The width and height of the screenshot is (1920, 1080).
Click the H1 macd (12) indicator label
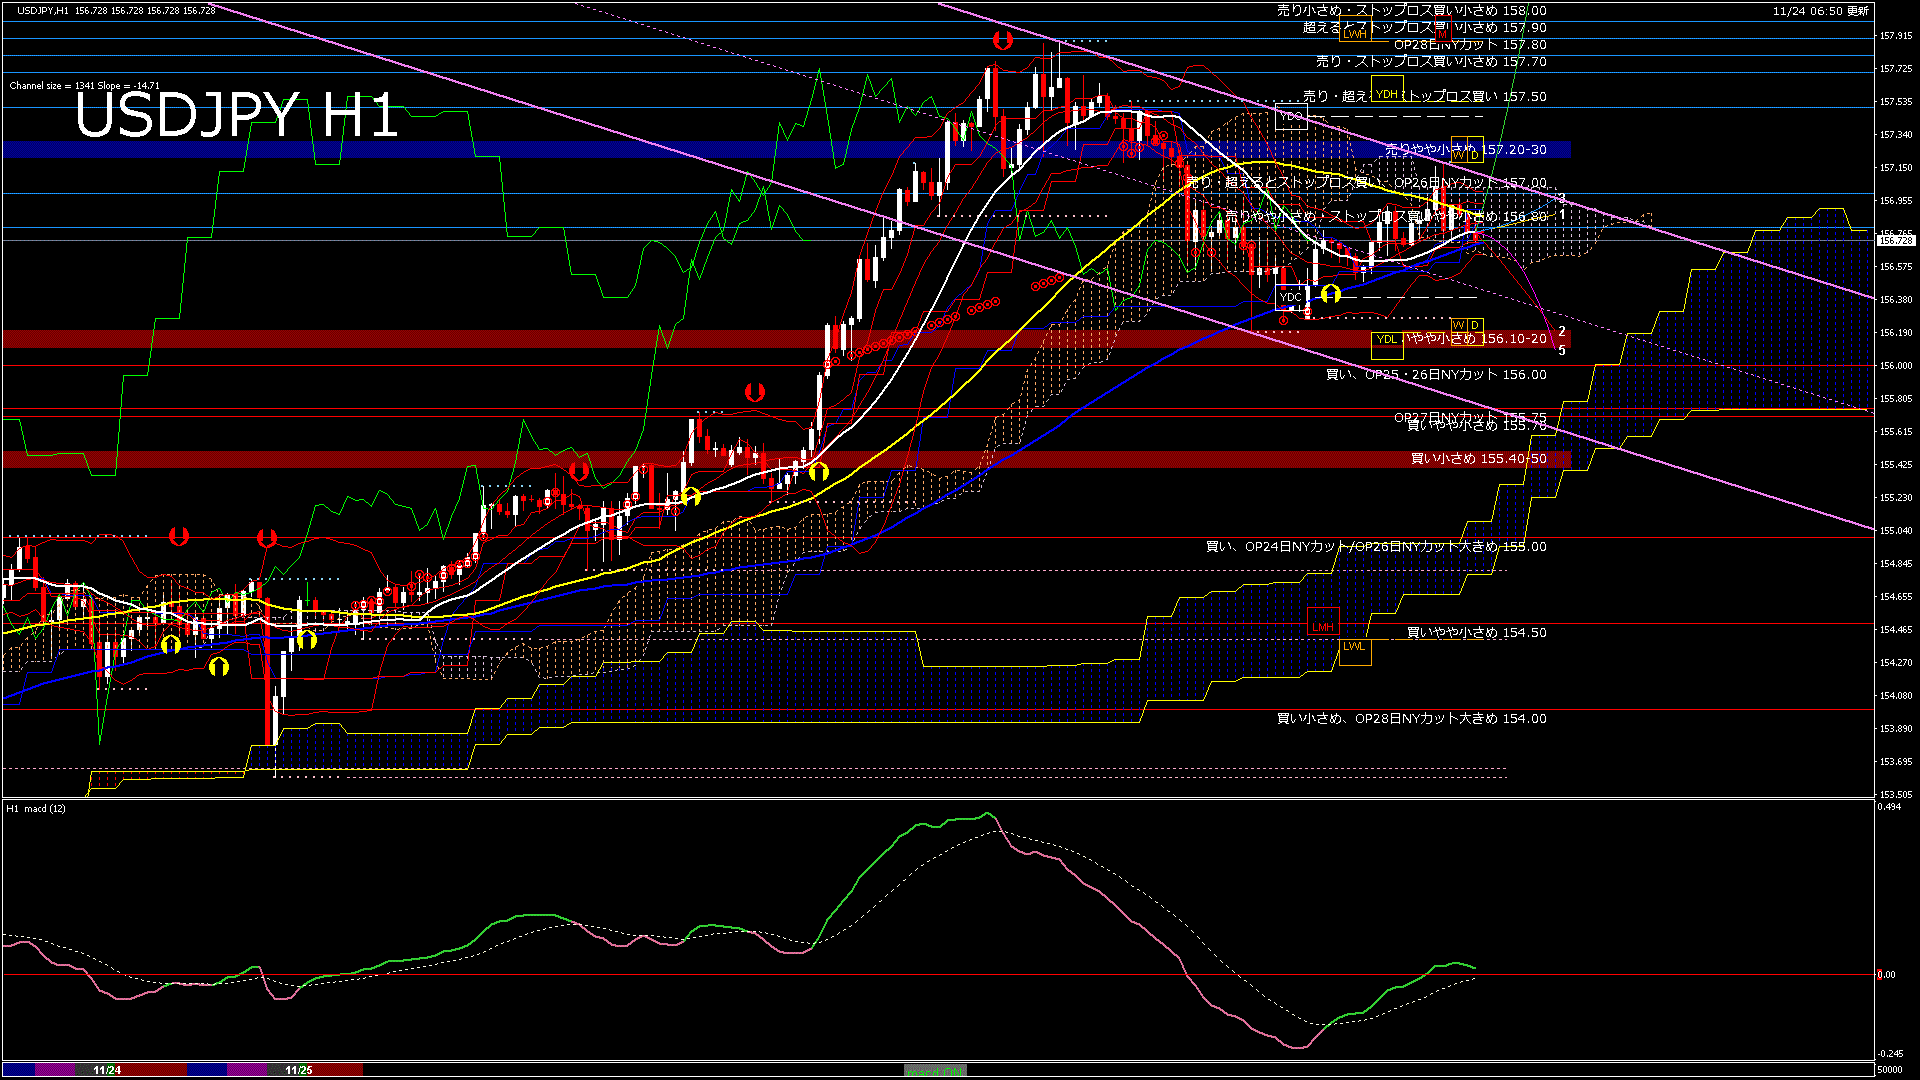point(36,808)
